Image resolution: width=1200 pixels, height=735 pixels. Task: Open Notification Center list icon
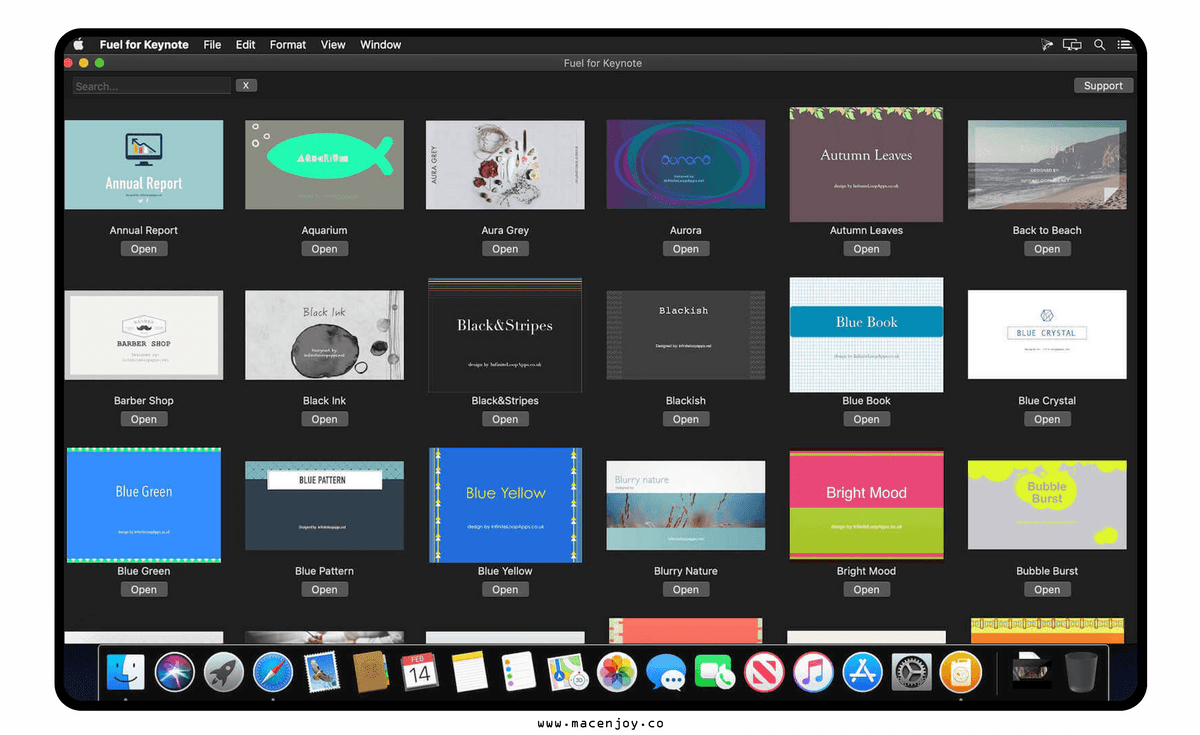tap(1125, 44)
